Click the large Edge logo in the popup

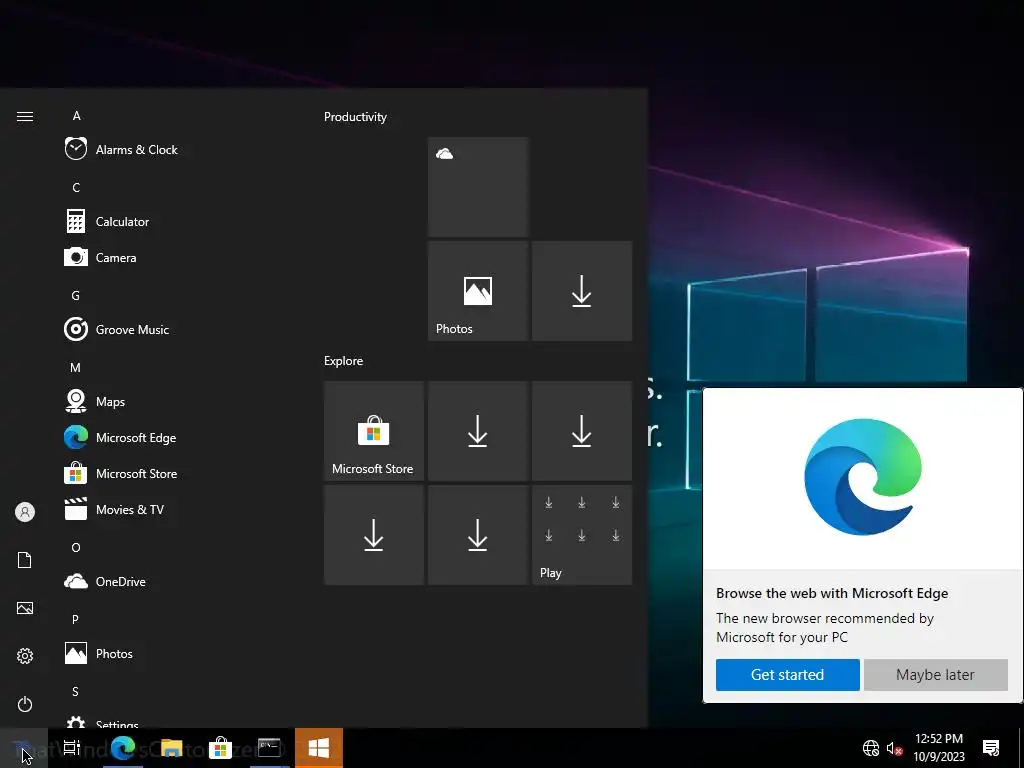click(x=863, y=477)
